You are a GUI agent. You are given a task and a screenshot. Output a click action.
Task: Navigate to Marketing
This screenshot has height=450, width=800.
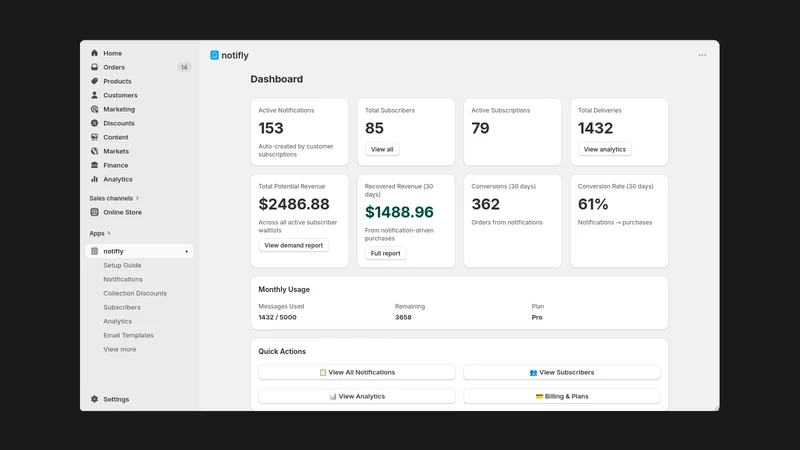[x=119, y=109]
